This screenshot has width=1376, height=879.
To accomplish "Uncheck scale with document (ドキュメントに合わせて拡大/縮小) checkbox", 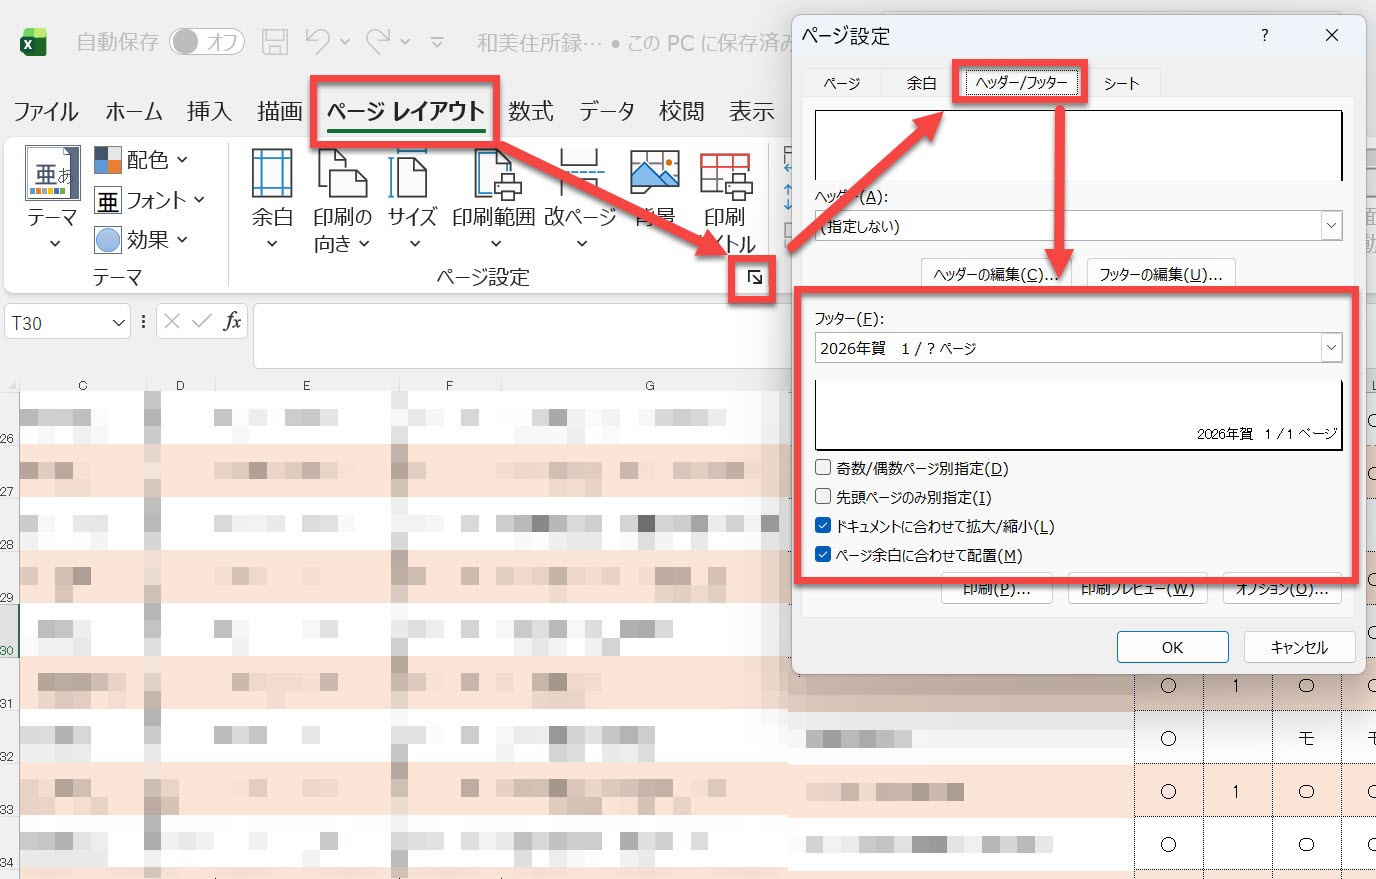I will [823, 525].
